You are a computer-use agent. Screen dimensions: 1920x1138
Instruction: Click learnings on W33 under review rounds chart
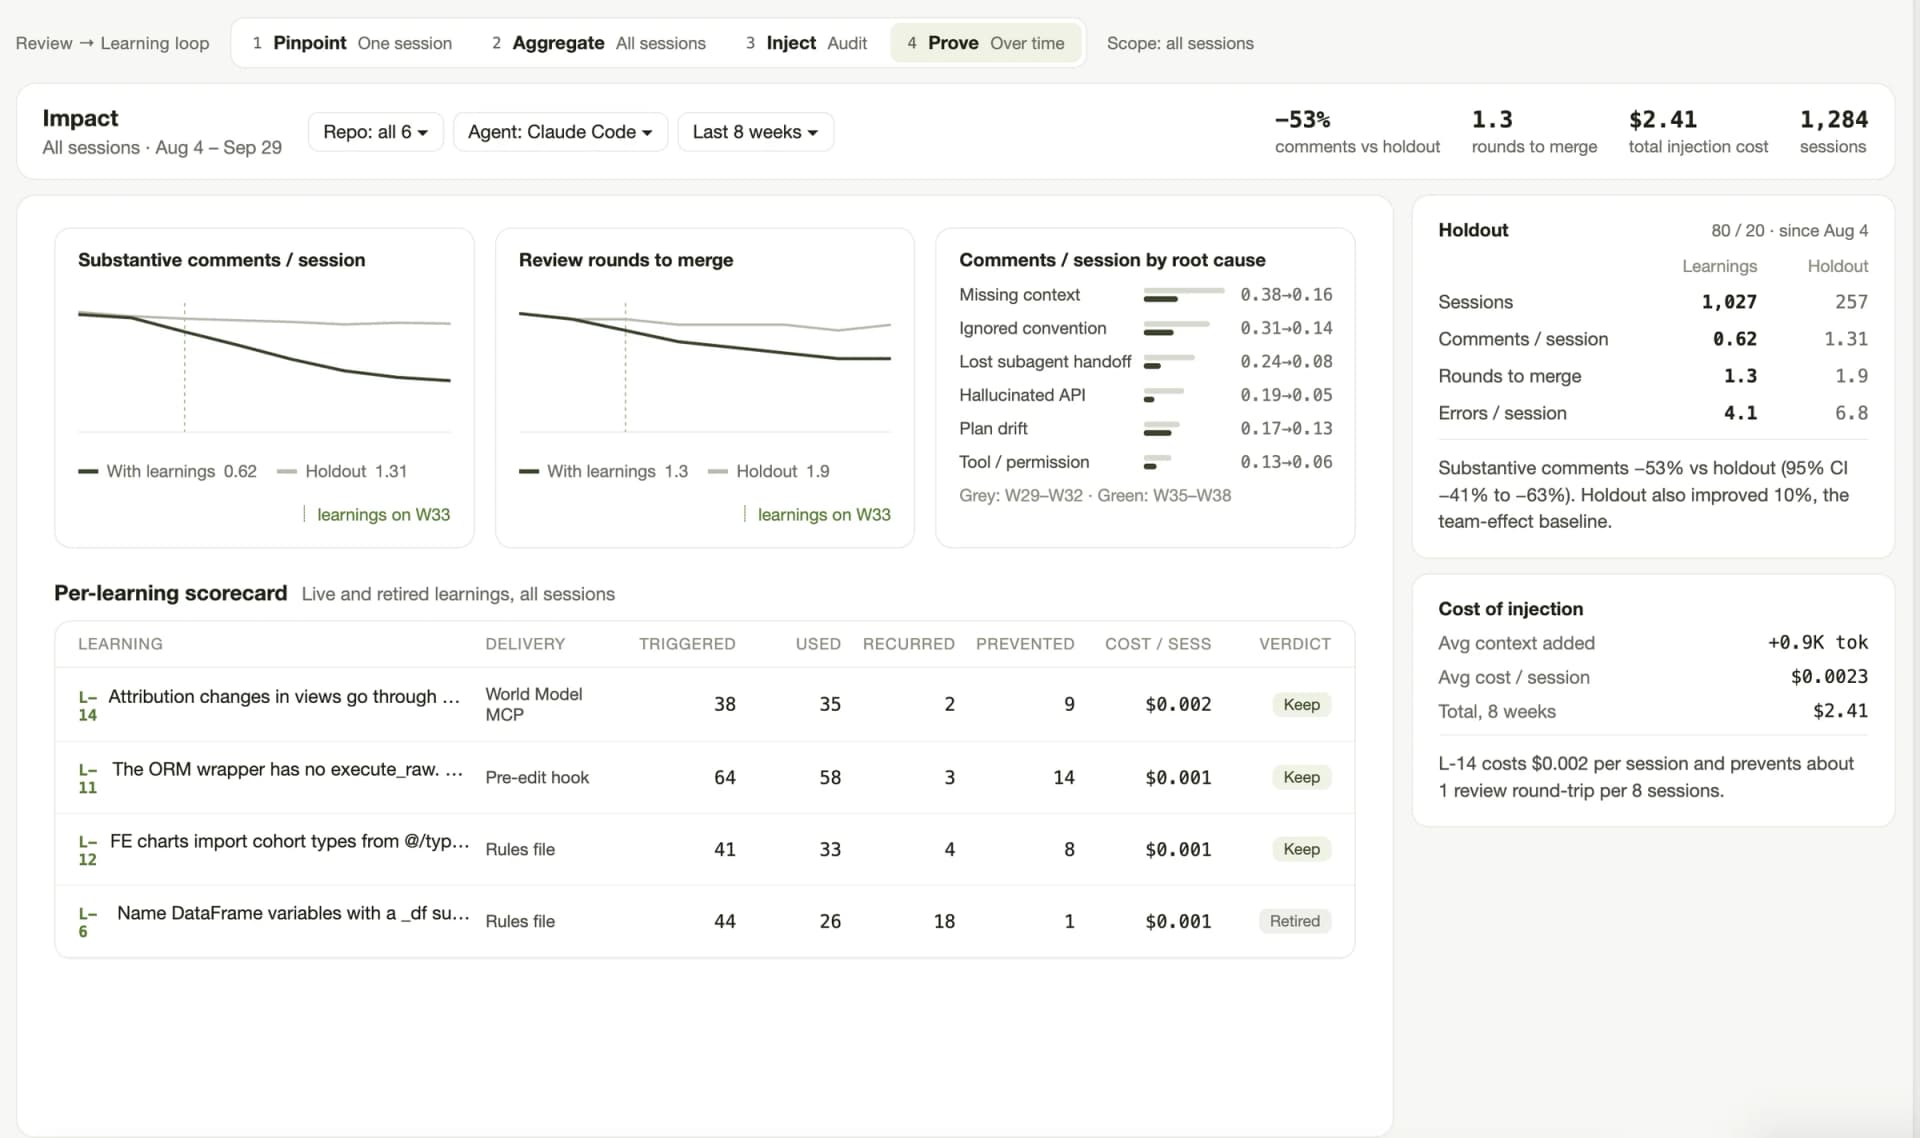point(824,514)
